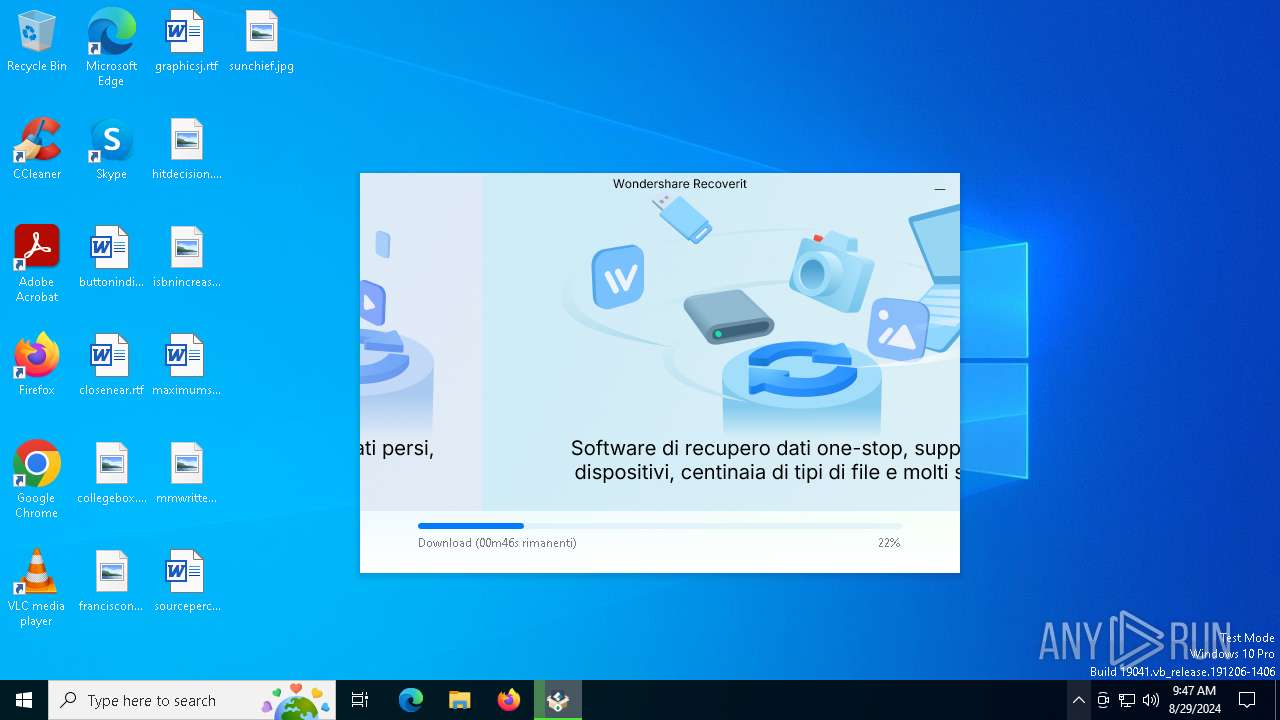Open the Recycle Bin desktop icon
Screen dimensions: 1280x720
(37, 42)
